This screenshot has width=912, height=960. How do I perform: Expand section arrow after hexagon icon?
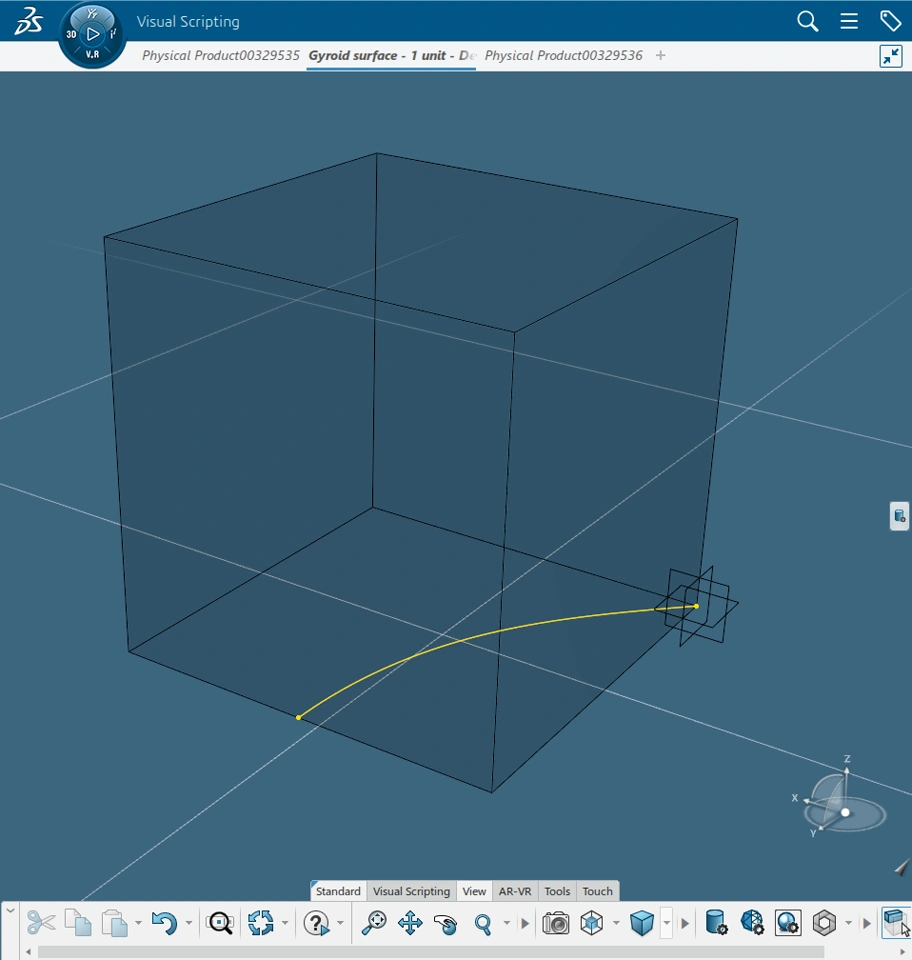point(866,923)
